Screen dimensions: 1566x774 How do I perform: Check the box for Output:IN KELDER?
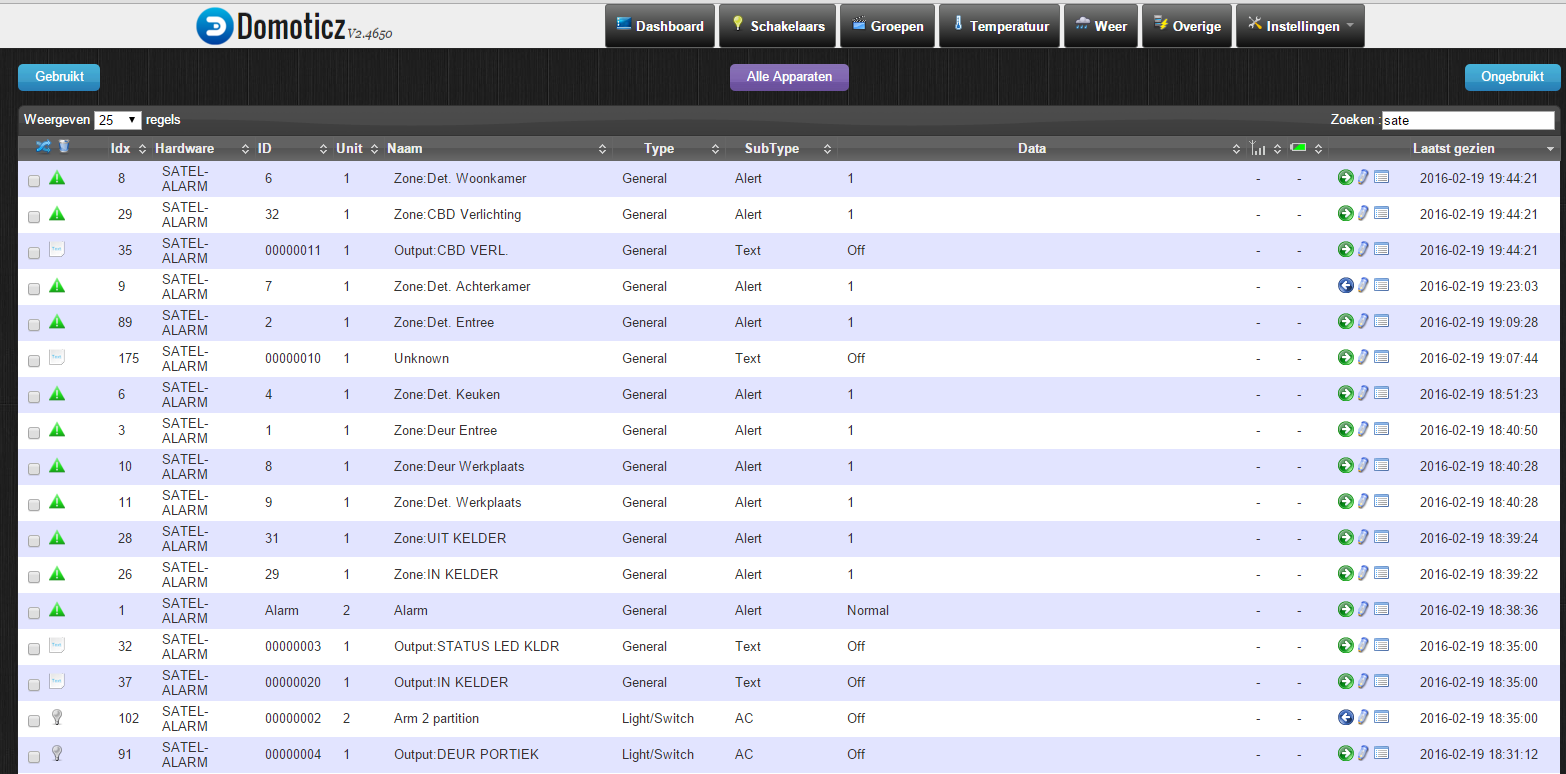click(34, 685)
